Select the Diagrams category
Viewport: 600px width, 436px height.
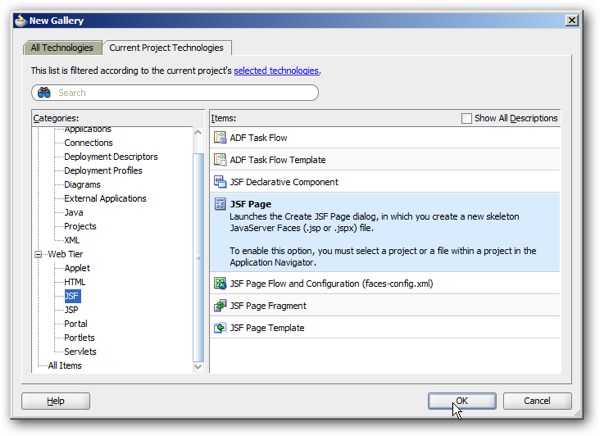pyautogui.click(x=82, y=185)
